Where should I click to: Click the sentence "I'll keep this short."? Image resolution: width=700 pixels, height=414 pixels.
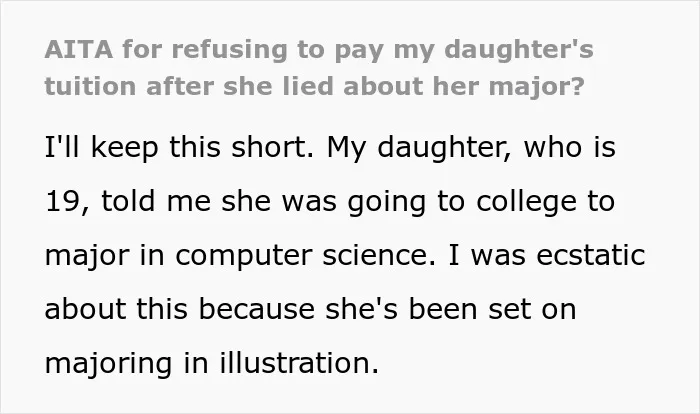point(179,147)
